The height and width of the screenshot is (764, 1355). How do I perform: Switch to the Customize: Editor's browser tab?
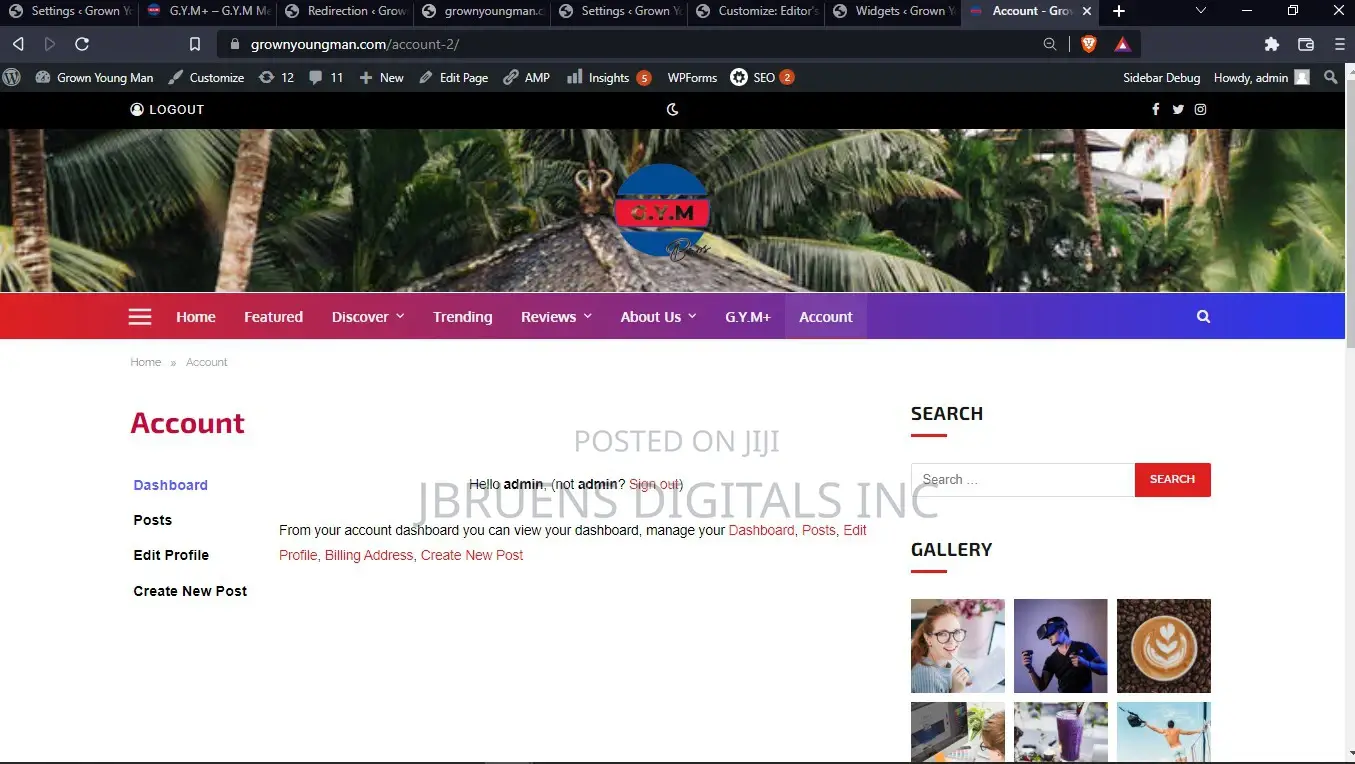coord(756,11)
